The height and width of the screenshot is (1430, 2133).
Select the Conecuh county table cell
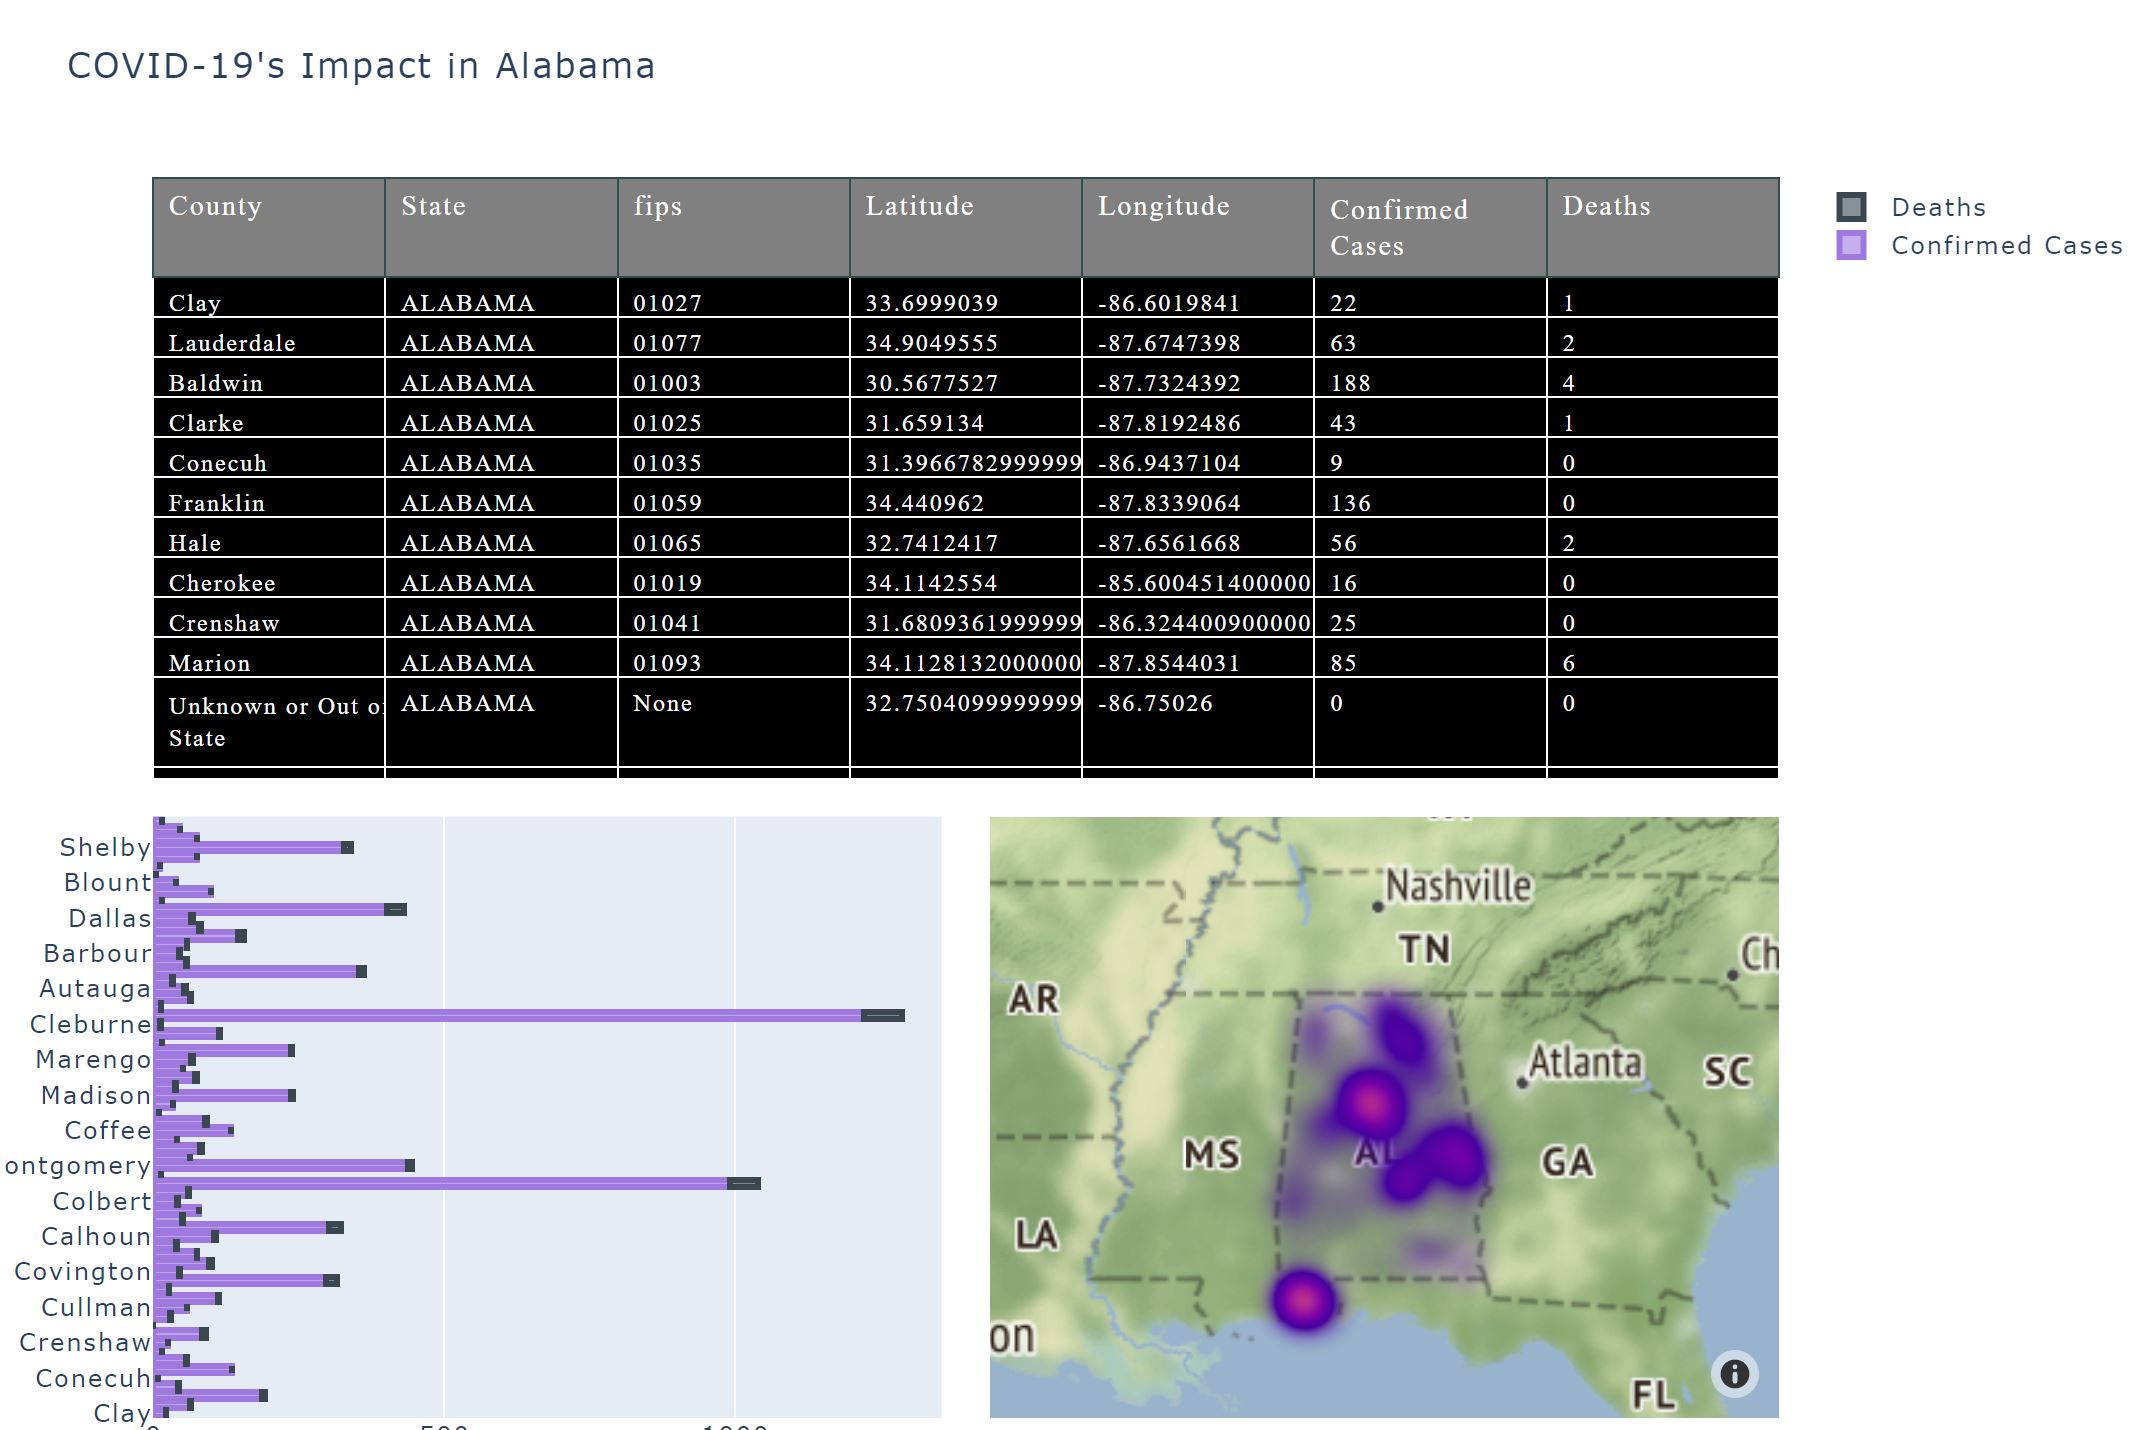[x=269, y=458]
